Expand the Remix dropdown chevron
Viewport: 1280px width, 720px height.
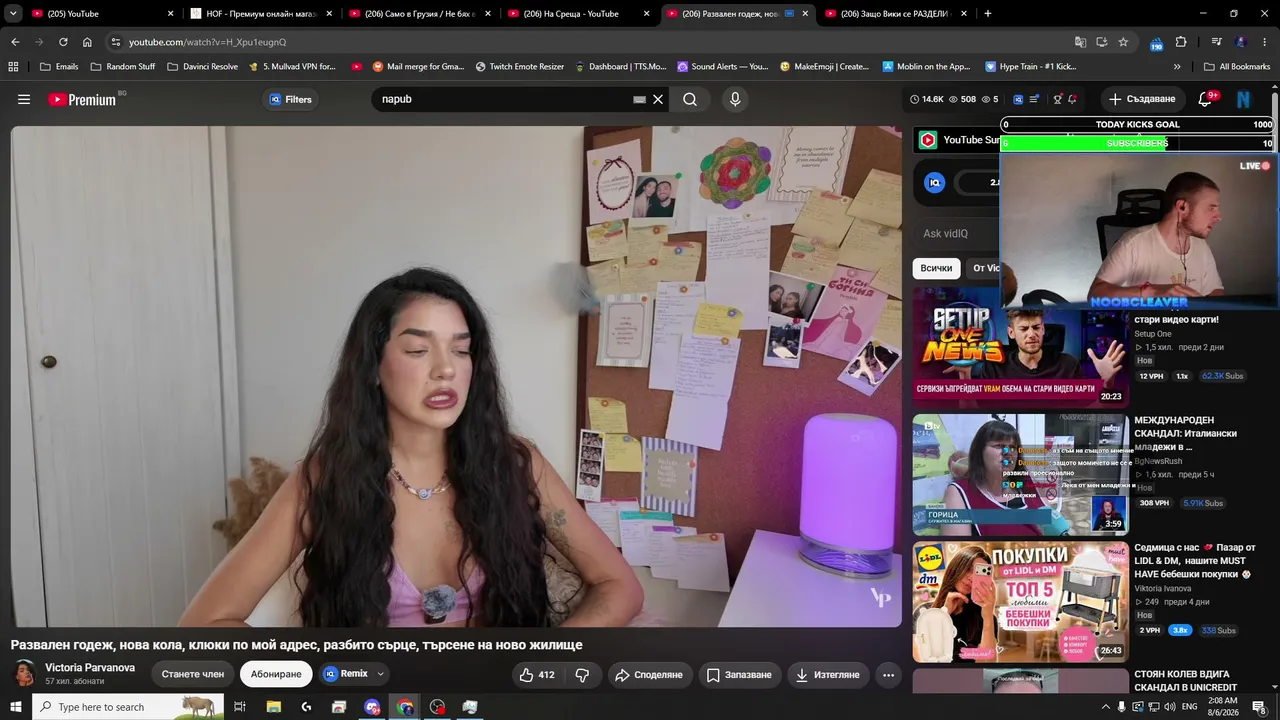point(381,674)
